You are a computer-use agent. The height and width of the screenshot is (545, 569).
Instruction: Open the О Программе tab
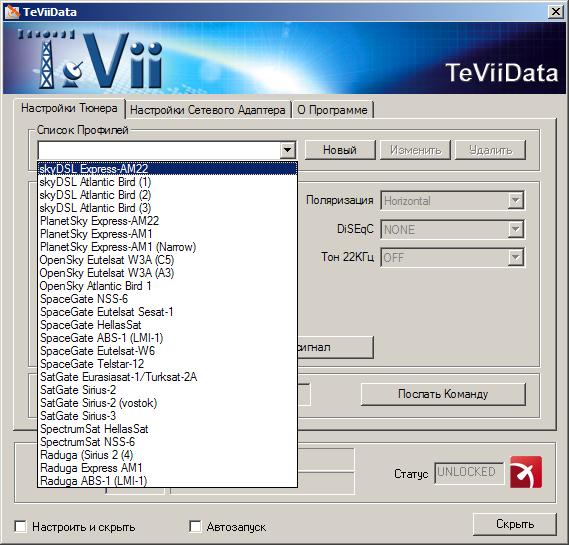point(332,110)
